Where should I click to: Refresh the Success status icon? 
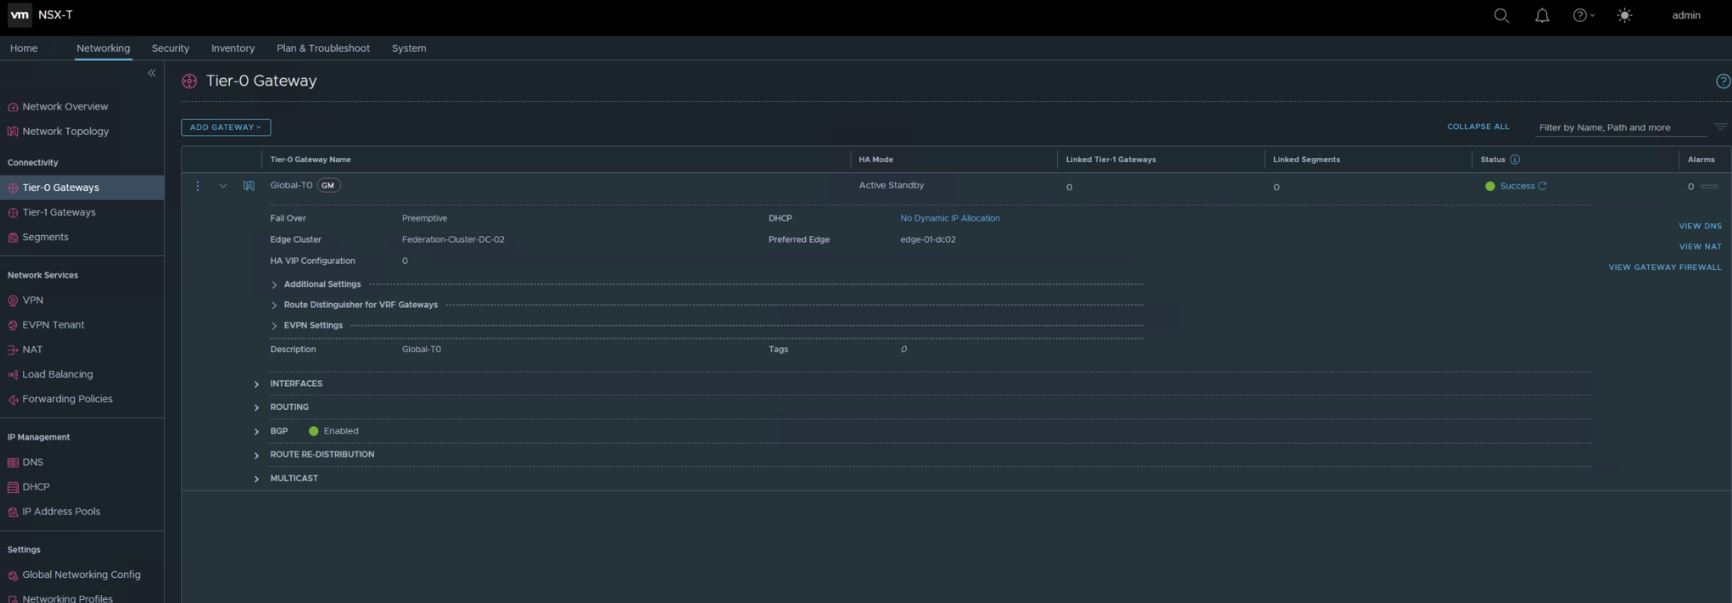1542,186
